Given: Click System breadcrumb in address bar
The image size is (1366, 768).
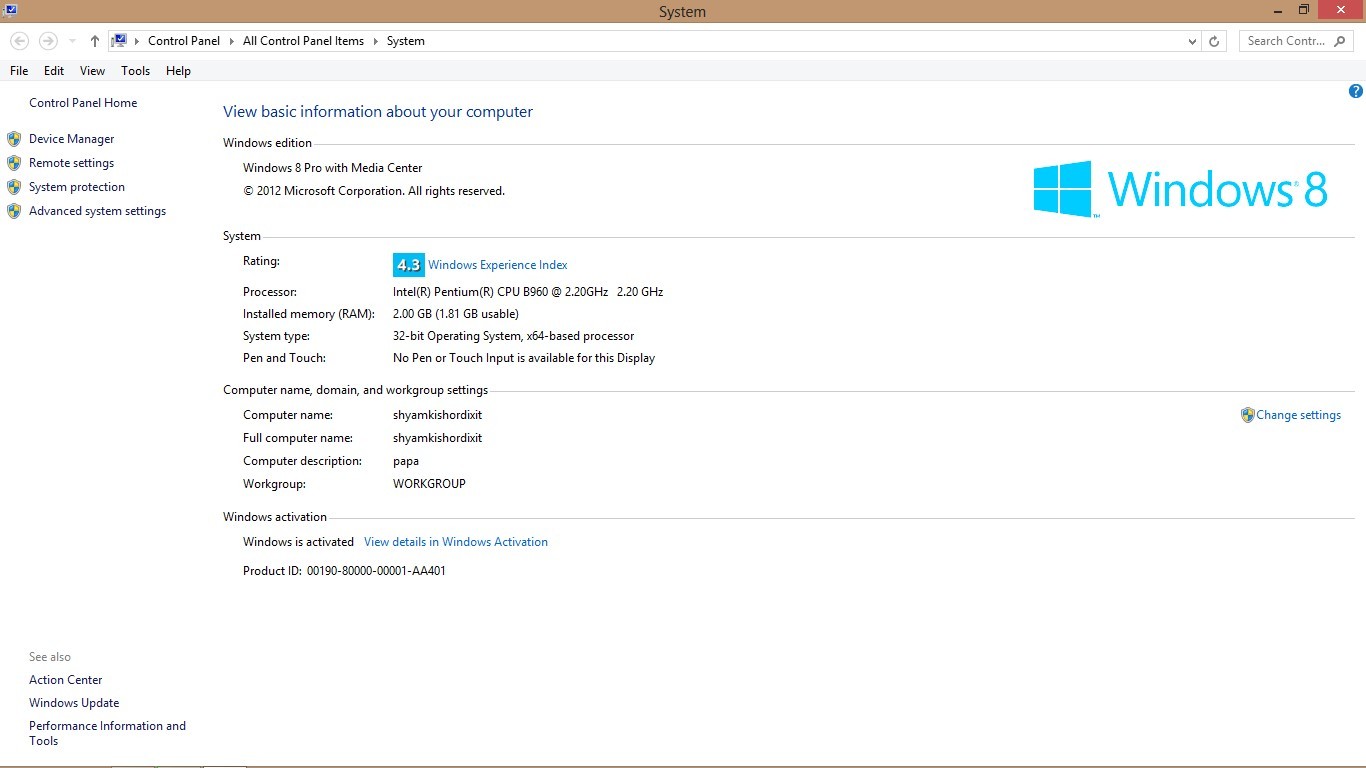Looking at the screenshot, I should click(406, 41).
